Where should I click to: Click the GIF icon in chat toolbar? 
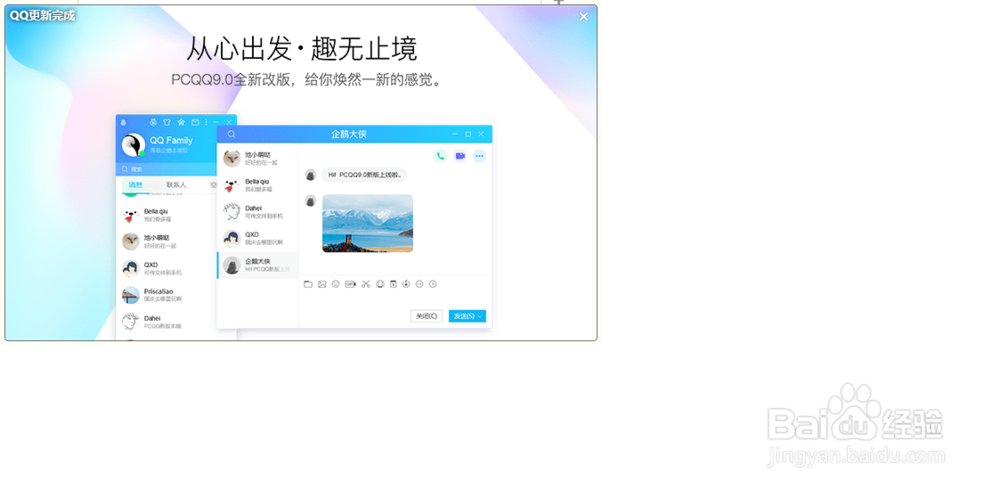pos(350,284)
